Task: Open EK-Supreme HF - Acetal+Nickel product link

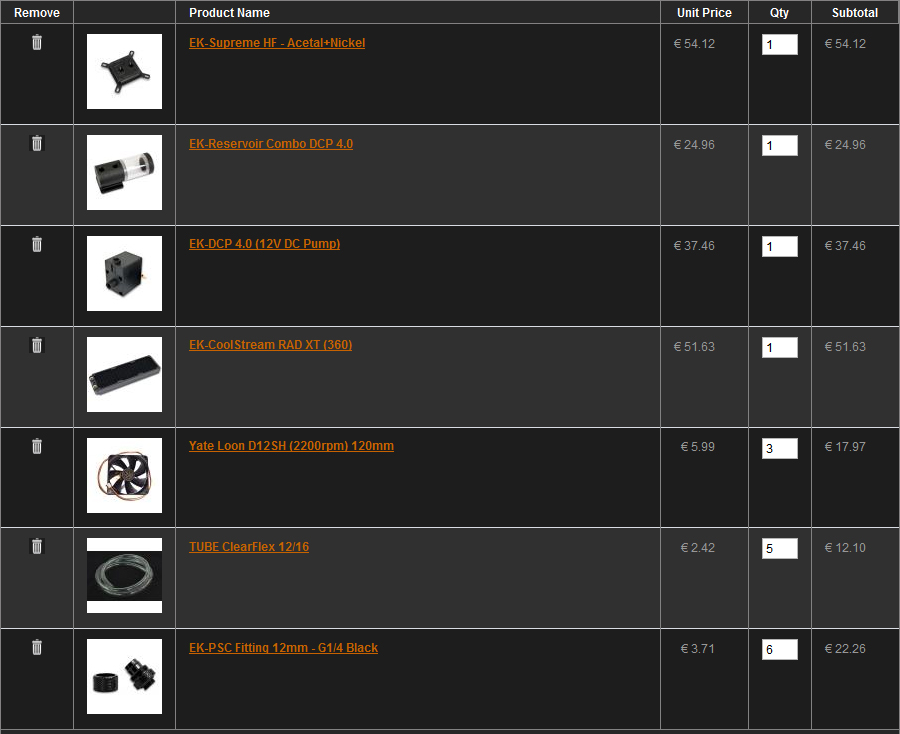Action: click(x=277, y=43)
